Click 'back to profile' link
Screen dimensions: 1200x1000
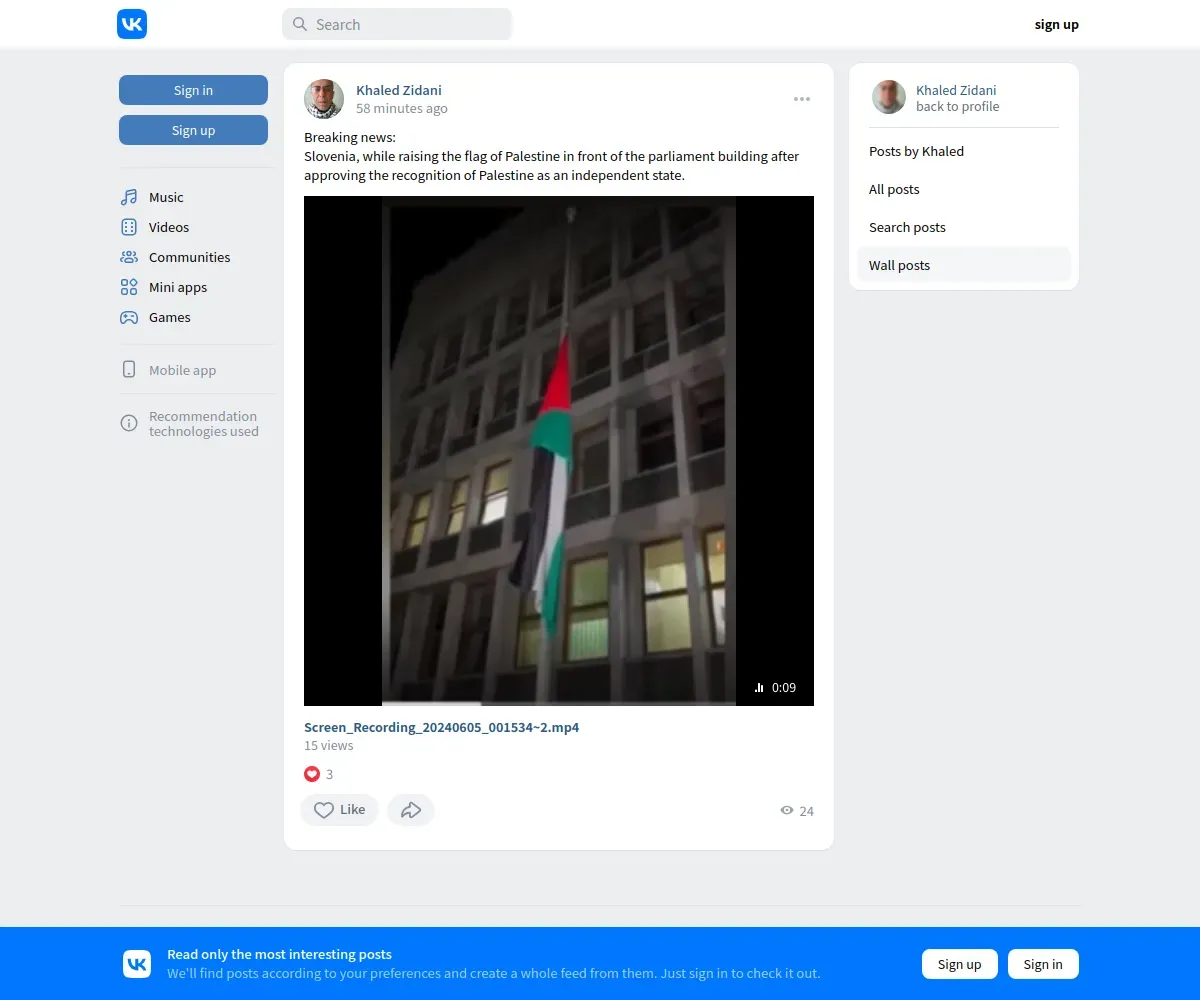pyautogui.click(x=958, y=106)
